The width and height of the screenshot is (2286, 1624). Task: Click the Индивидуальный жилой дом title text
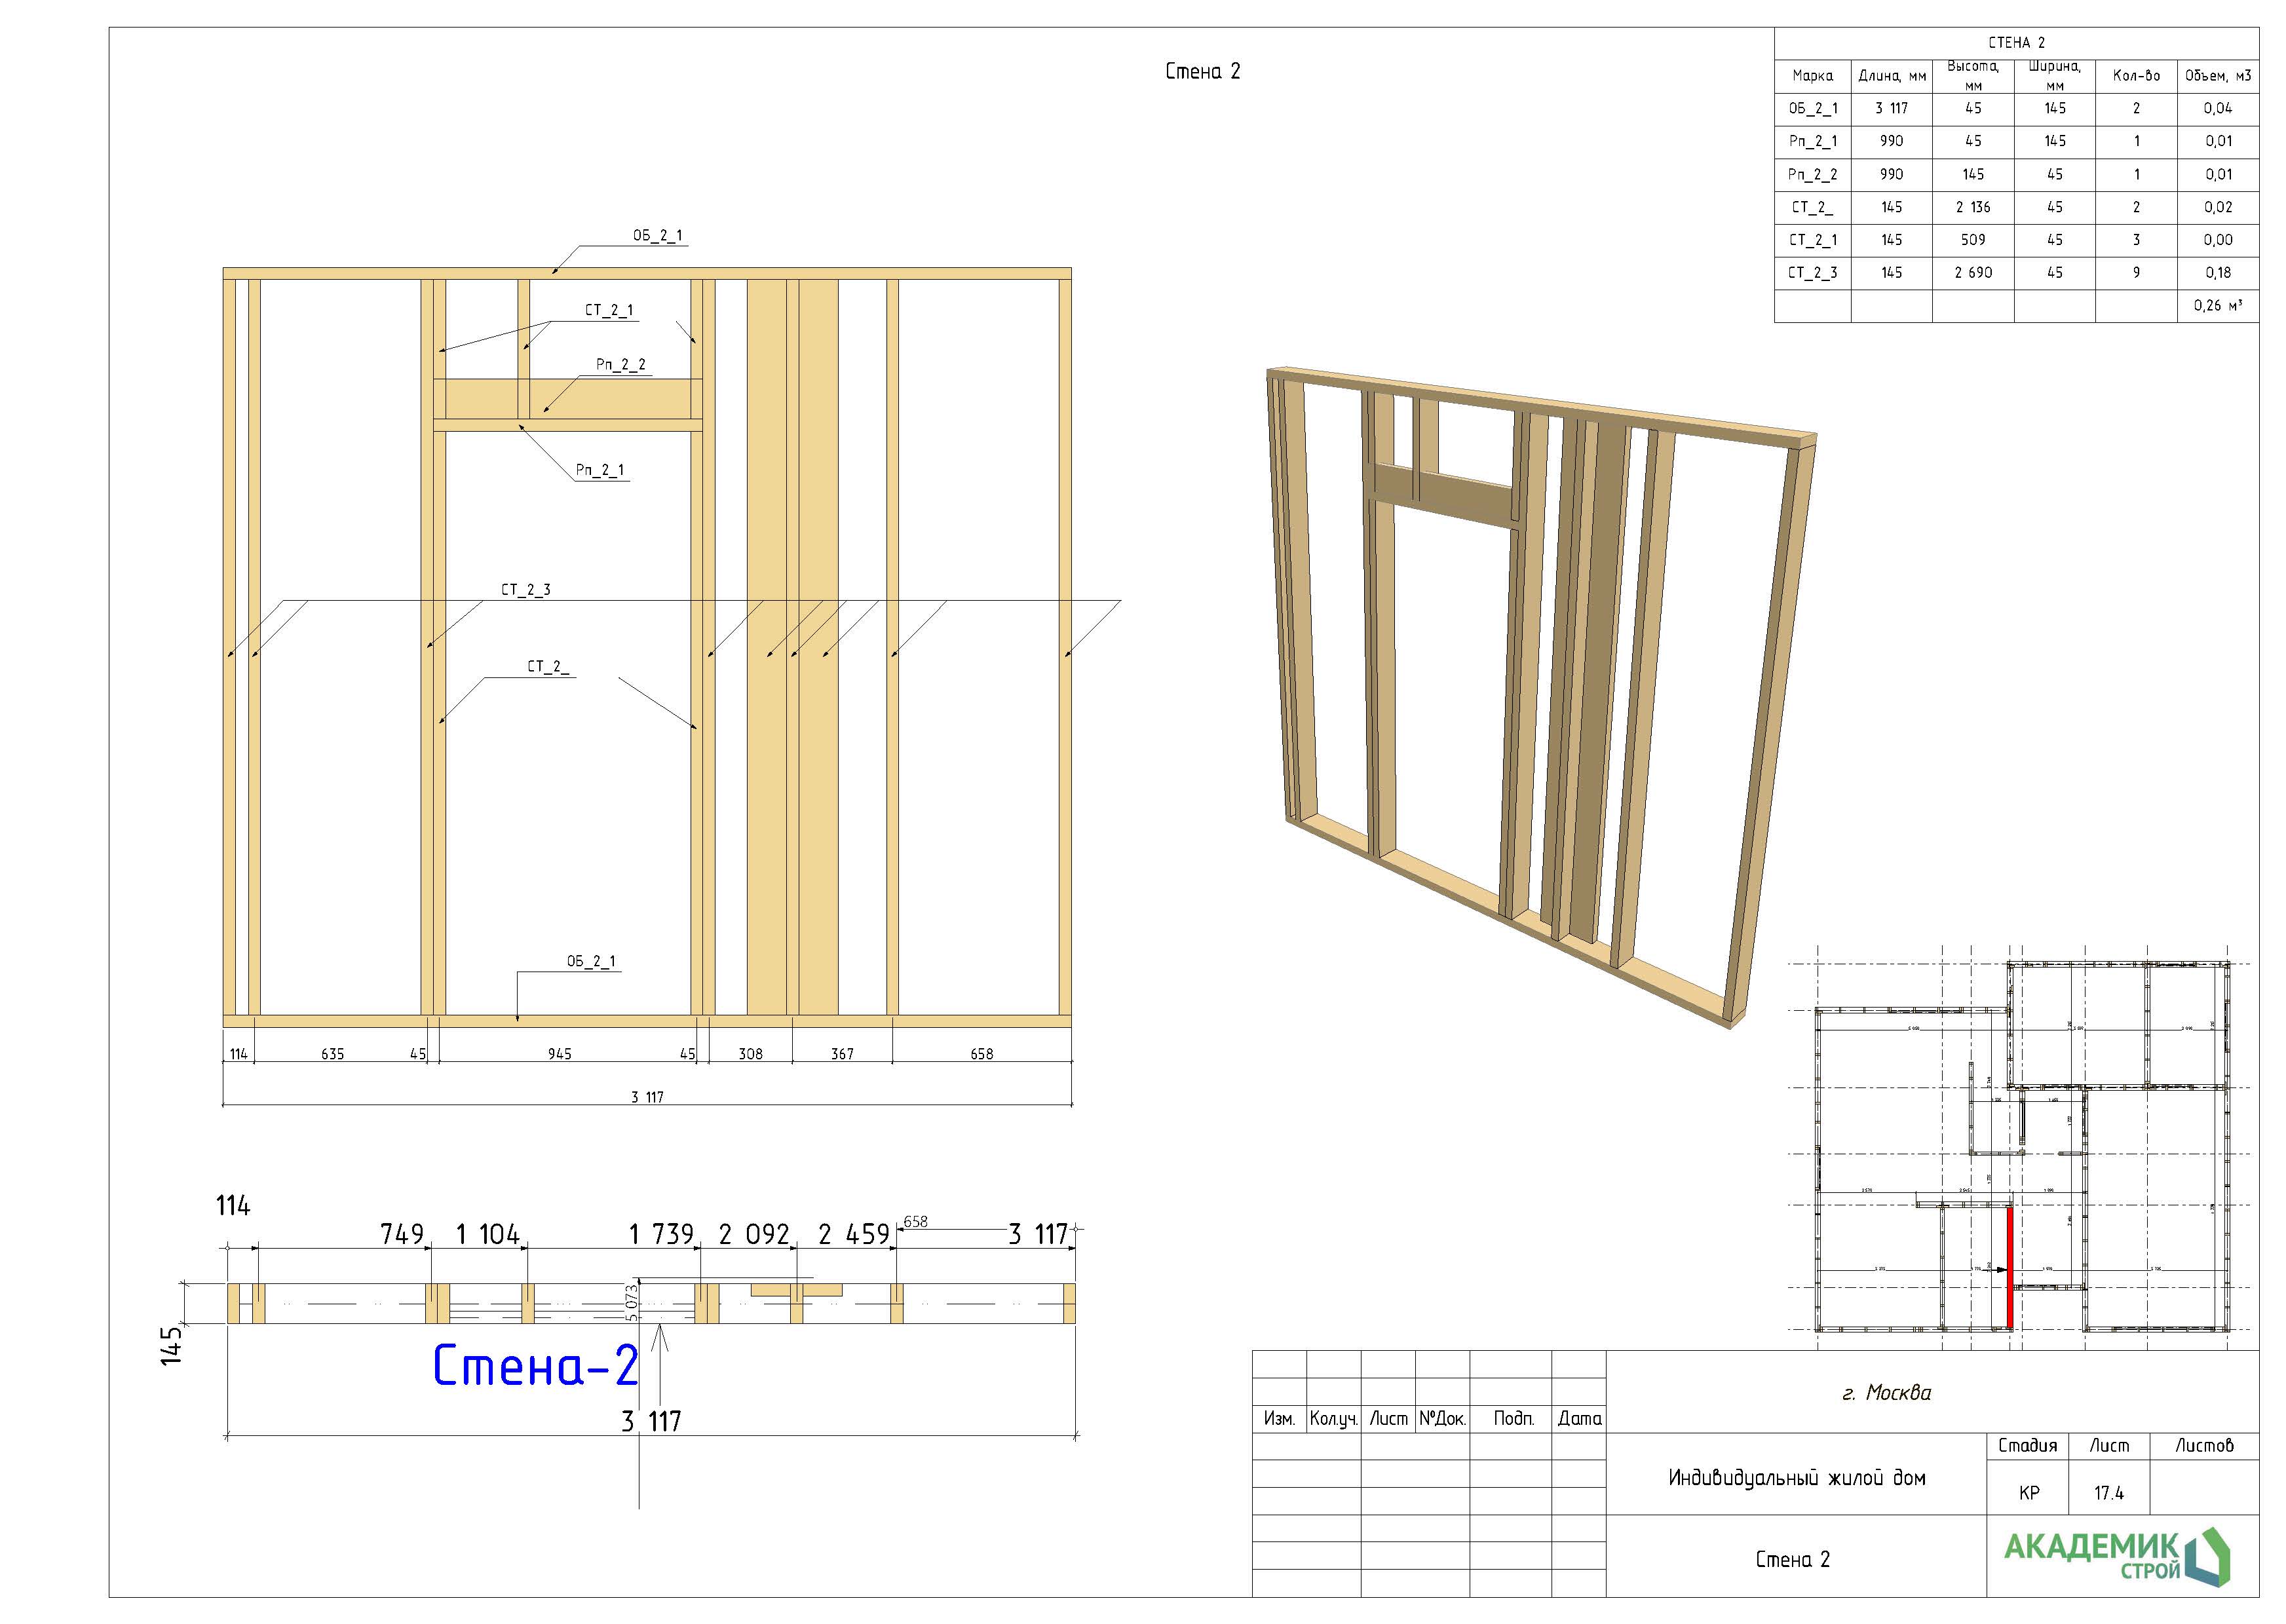pyautogui.click(x=1796, y=1478)
